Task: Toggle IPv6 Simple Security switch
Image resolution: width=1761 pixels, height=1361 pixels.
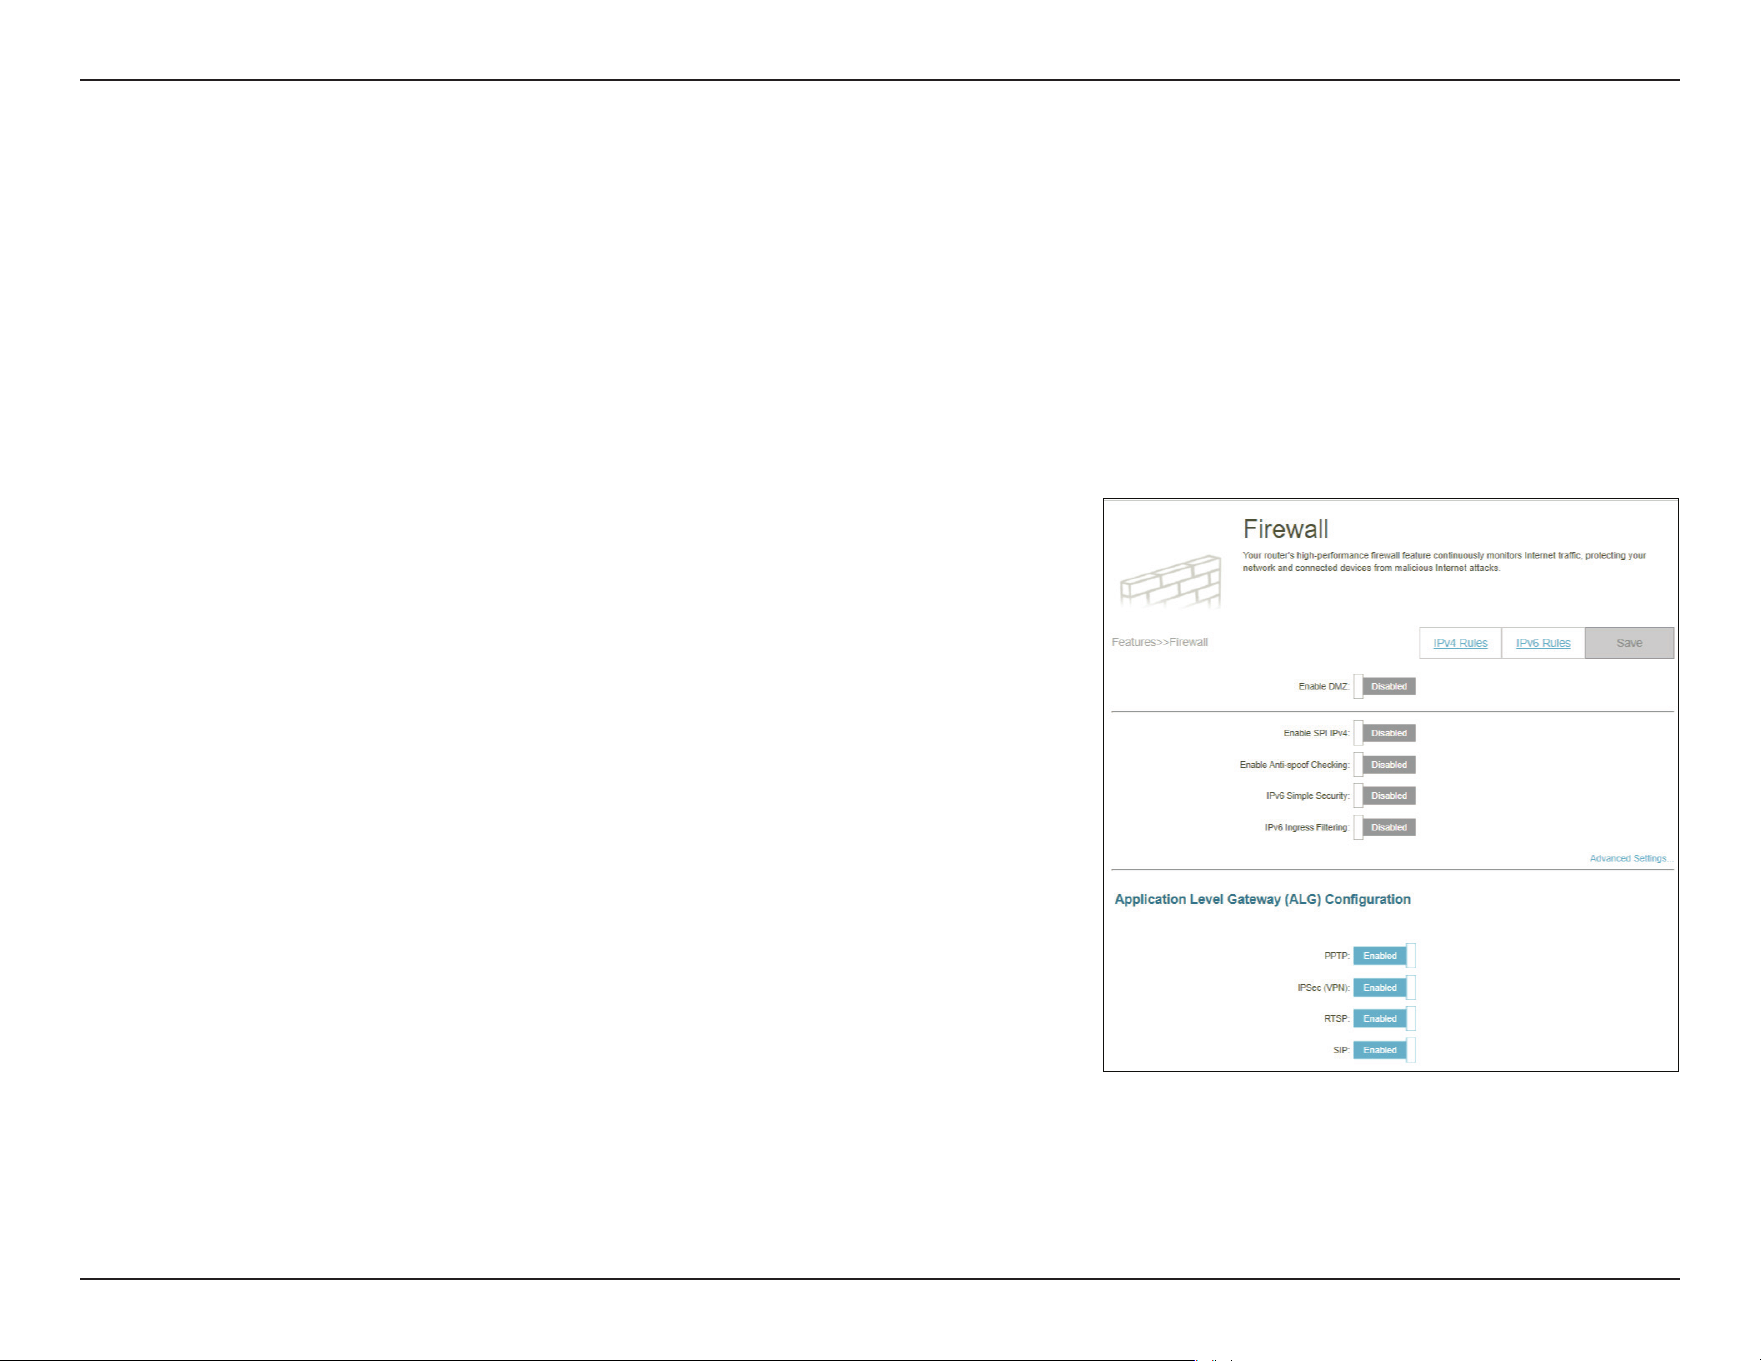Action: tap(1385, 796)
